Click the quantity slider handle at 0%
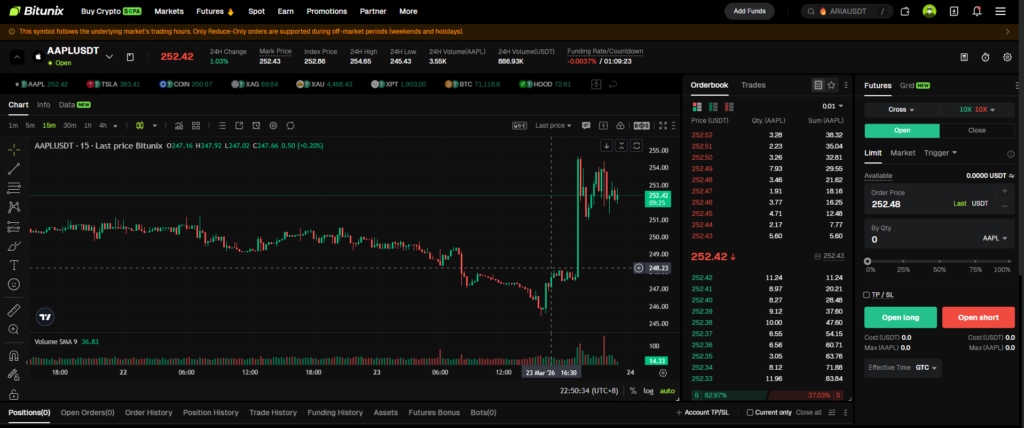The image size is (1024, 428). pyautogui.click(x=867, y=261)
